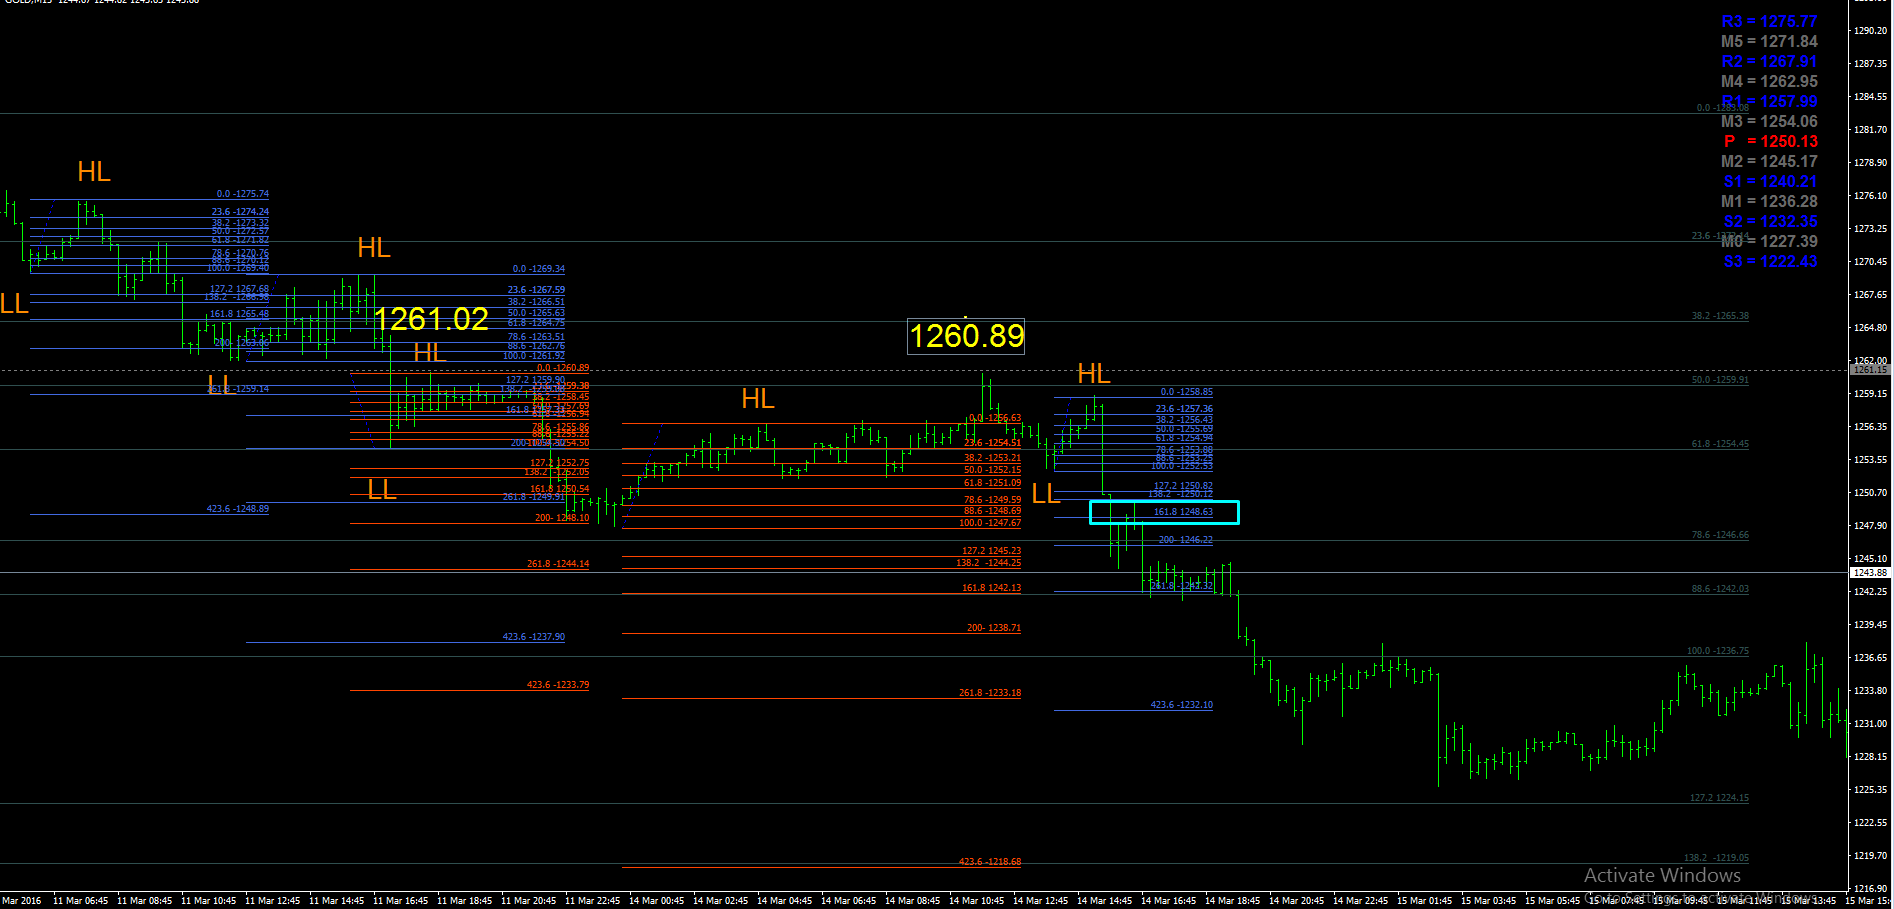Click the 100.0 -1247.67 Fibonacci label
Image resolution: width=1894 pixels, height=909 pixels.
[990, 523]
